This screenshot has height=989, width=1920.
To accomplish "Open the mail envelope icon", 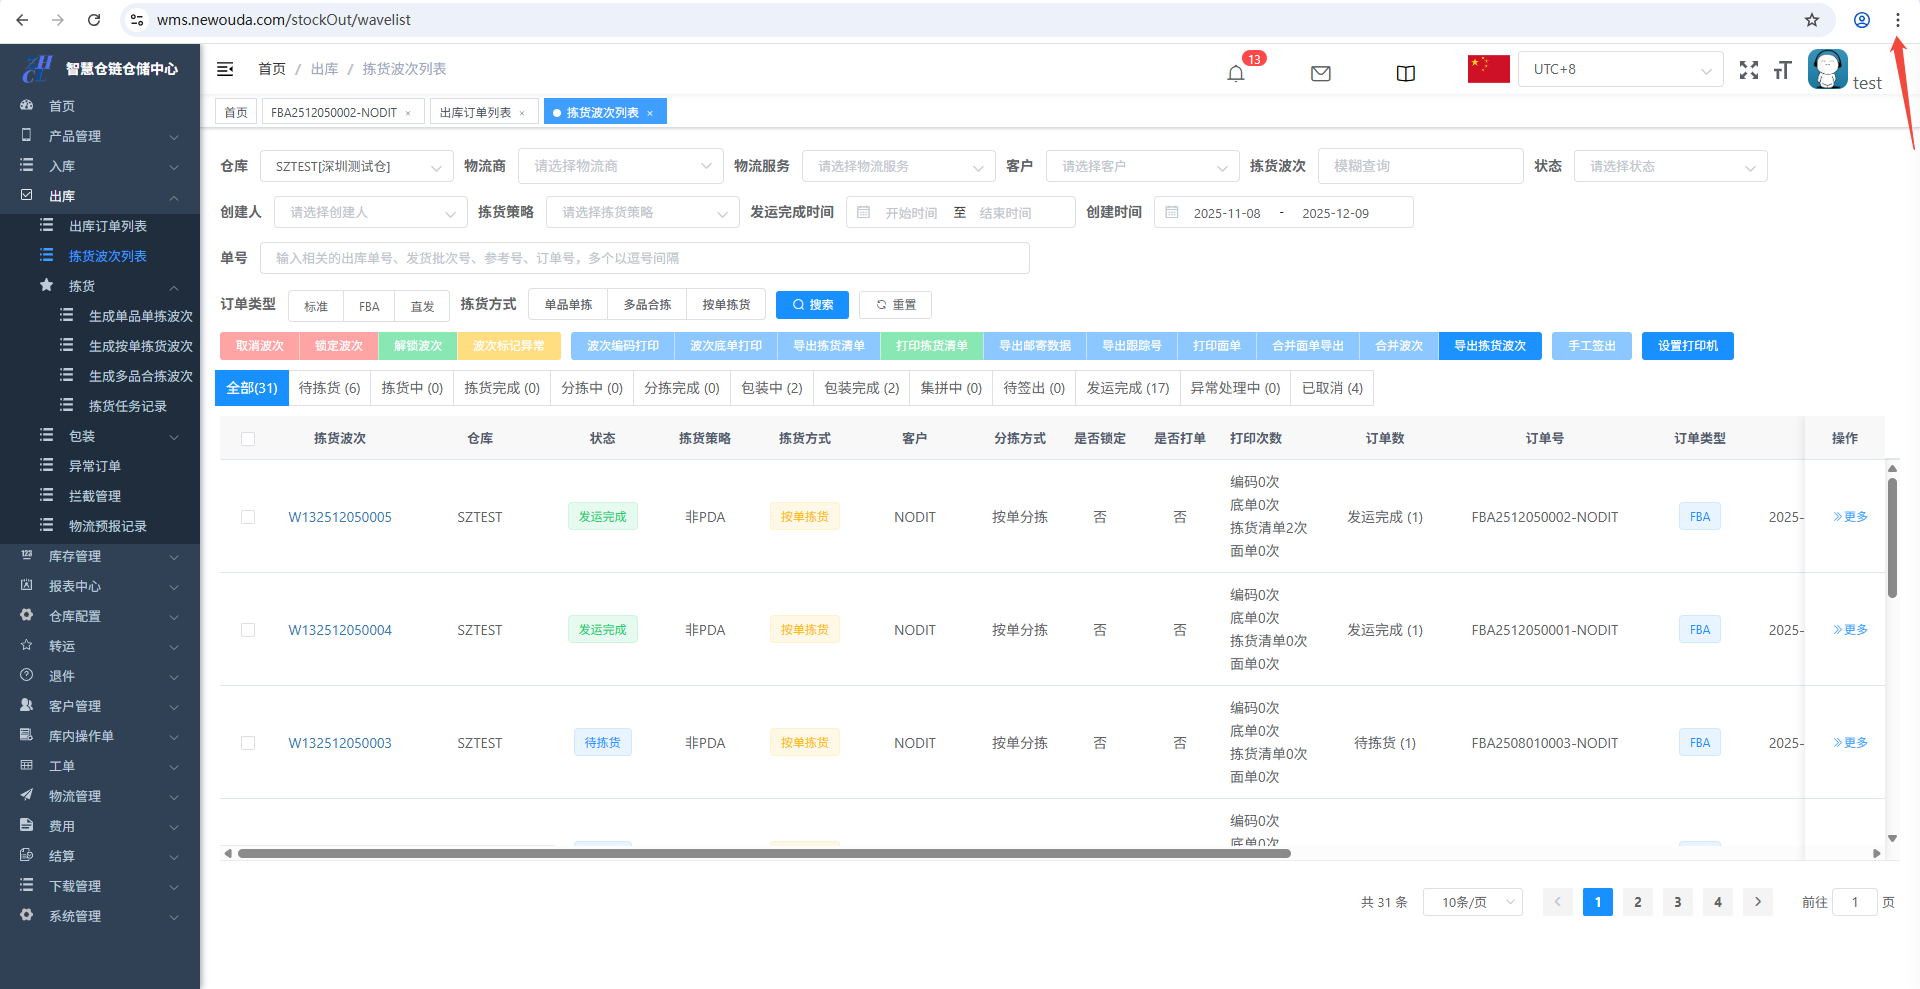I will [x=1320, y=73].
